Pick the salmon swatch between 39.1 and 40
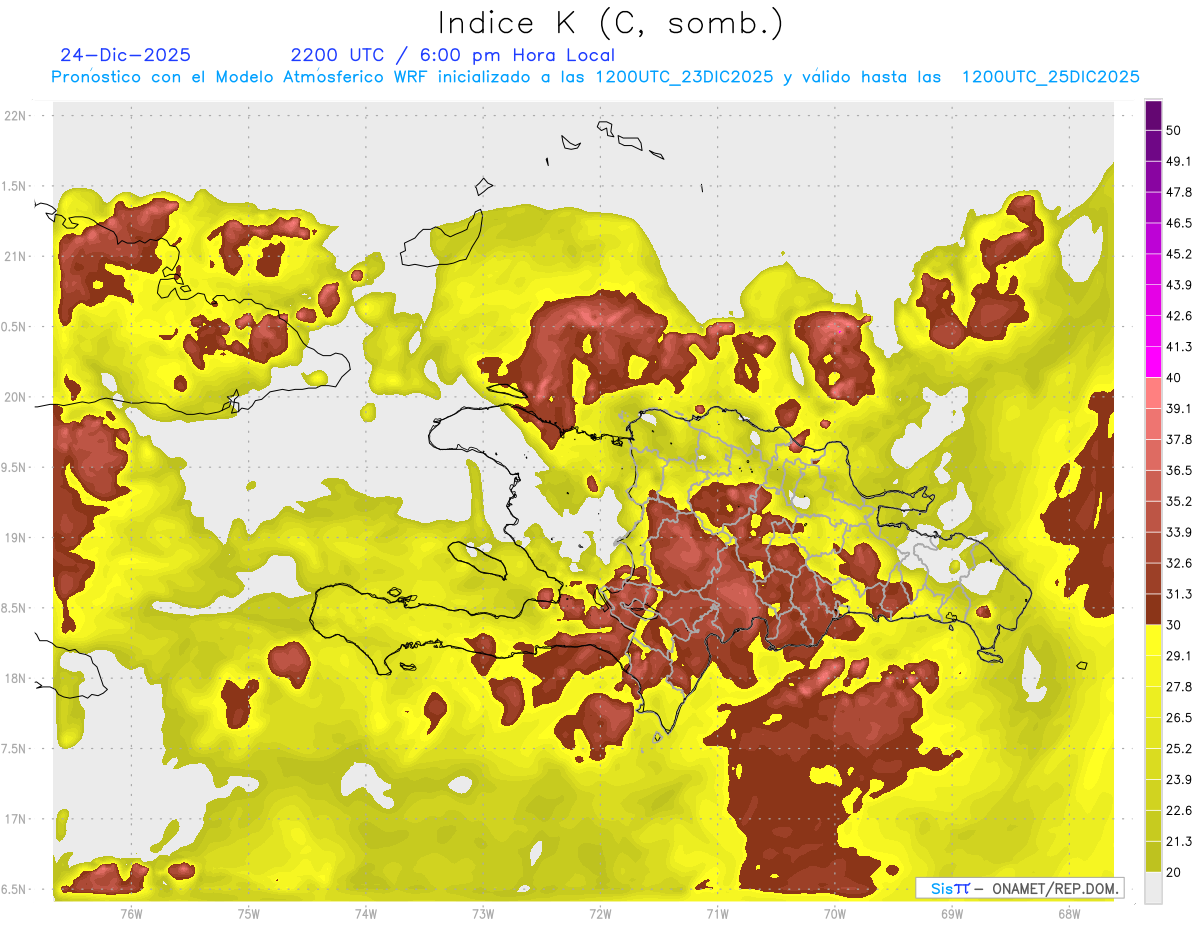This screenshot has height=927, width=1200. 1153,393
